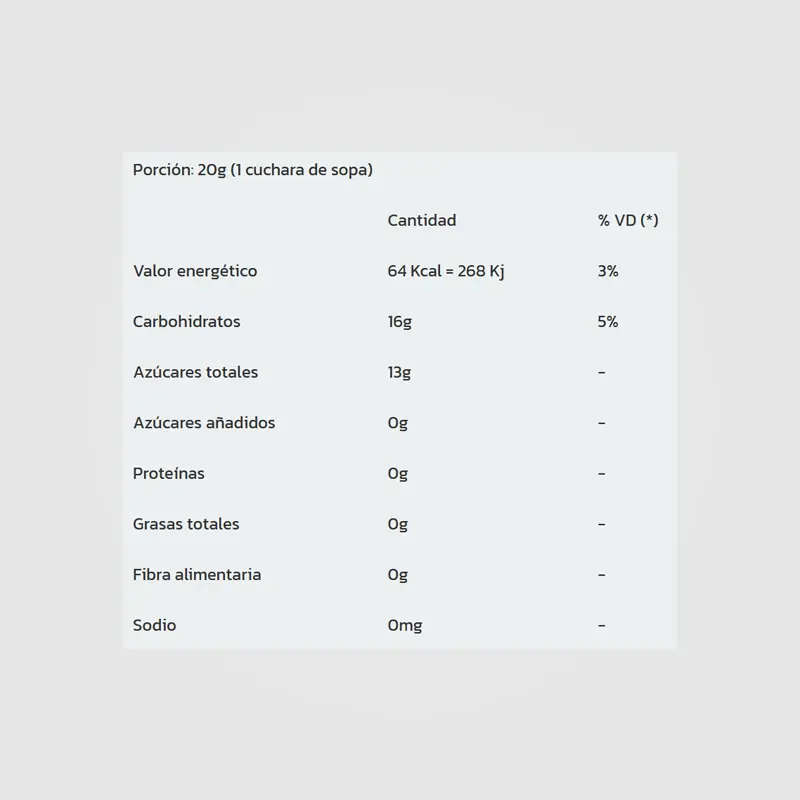Select the Cantidad column header

pyautogui.click(x=421, y=220)
